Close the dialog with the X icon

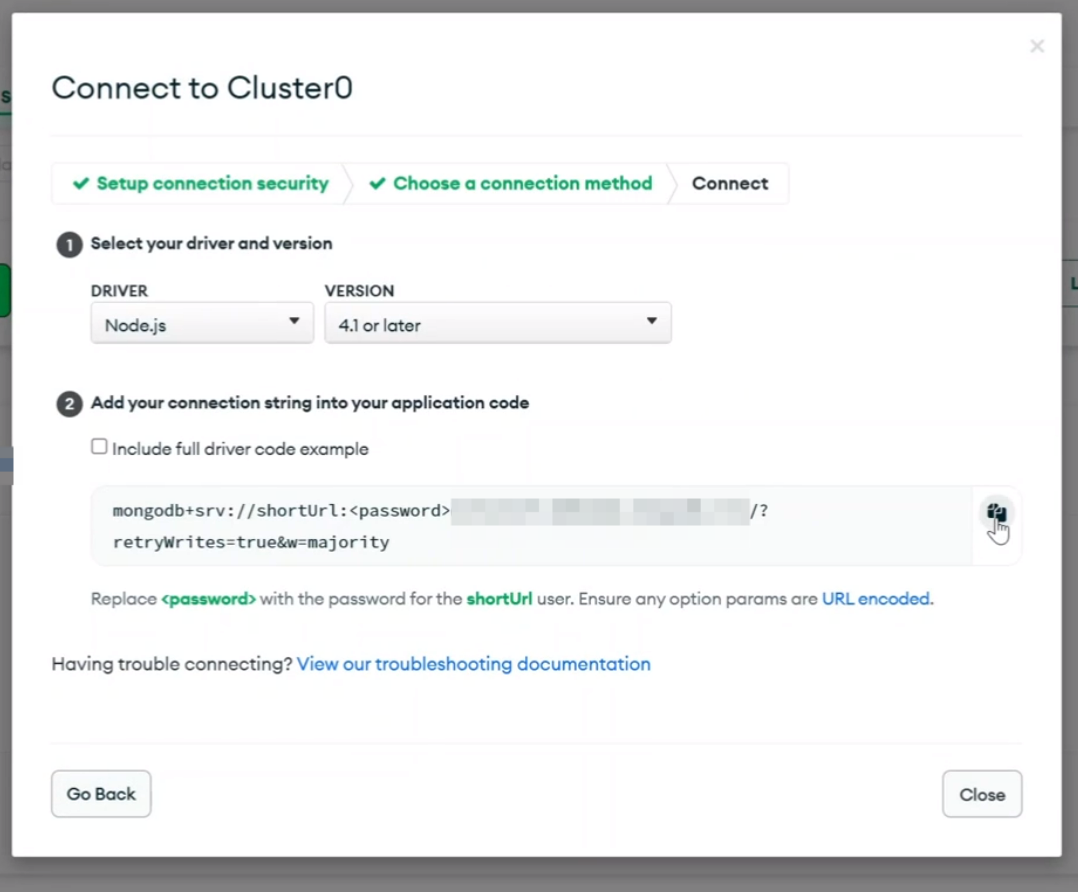click(x=1037, y=46)
